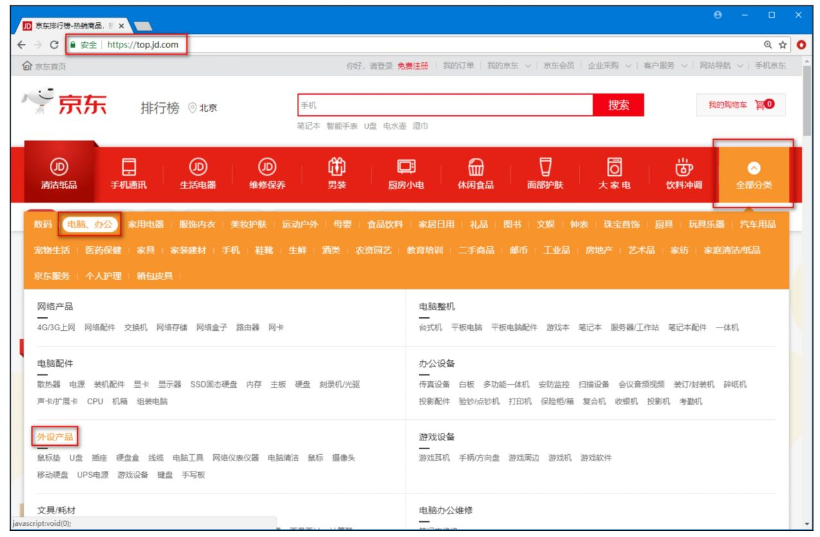820x537 pixels.
Task: Open 投影机 under 办公设备
Action: pos(658,402)
